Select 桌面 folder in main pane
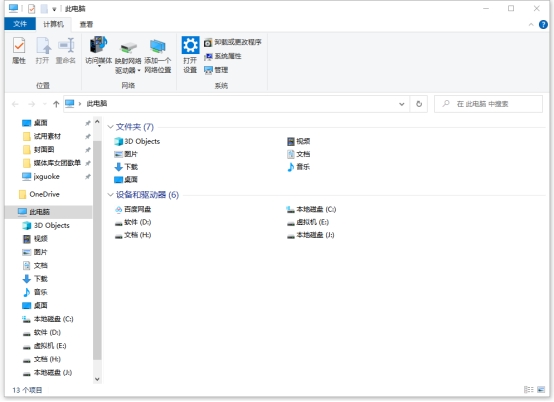This screenshot has width=554, height=402. pyautogui.click(x=126, y=179)
